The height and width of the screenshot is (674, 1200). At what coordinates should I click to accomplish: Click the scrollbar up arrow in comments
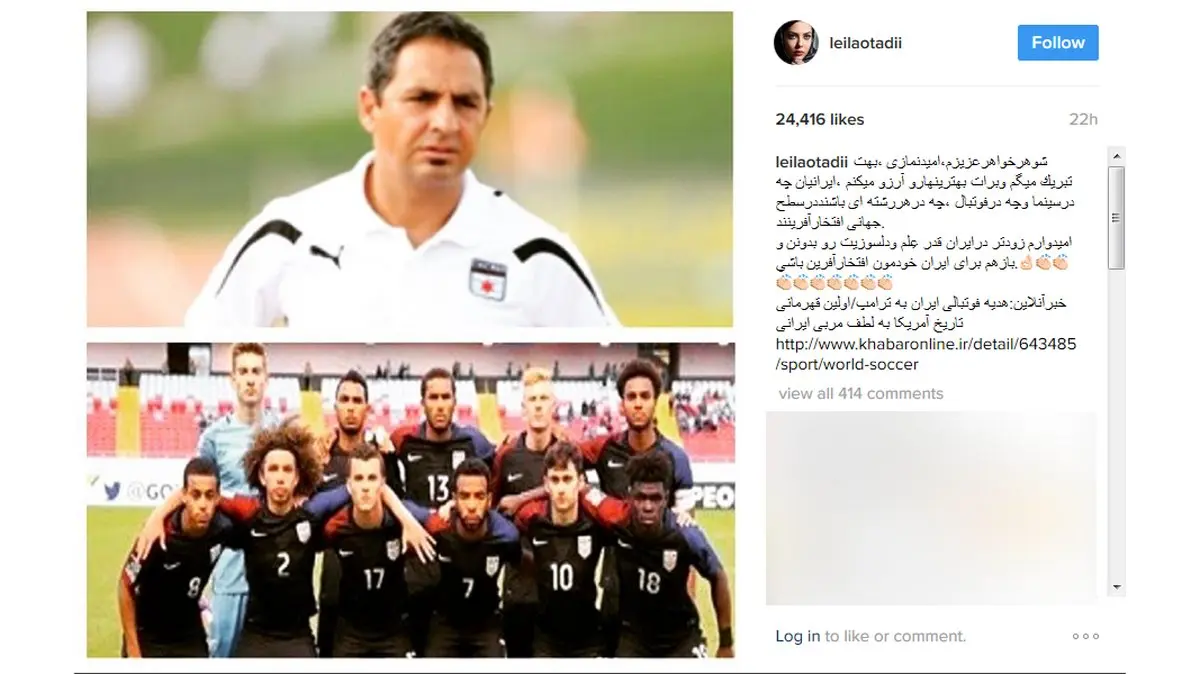(x=1117, y=155)
